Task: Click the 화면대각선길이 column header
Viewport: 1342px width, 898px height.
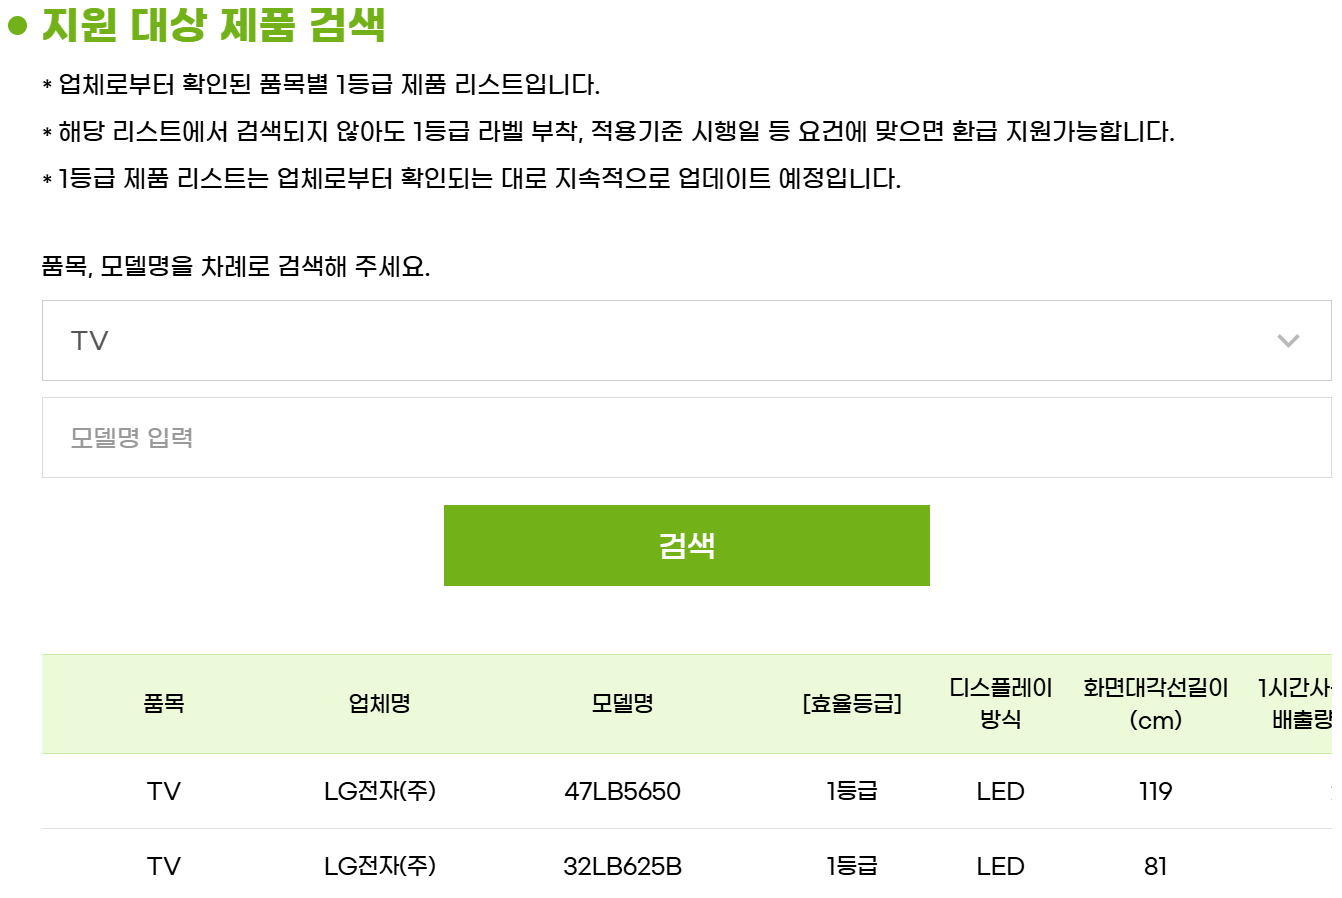Action: pos(1155,703)
